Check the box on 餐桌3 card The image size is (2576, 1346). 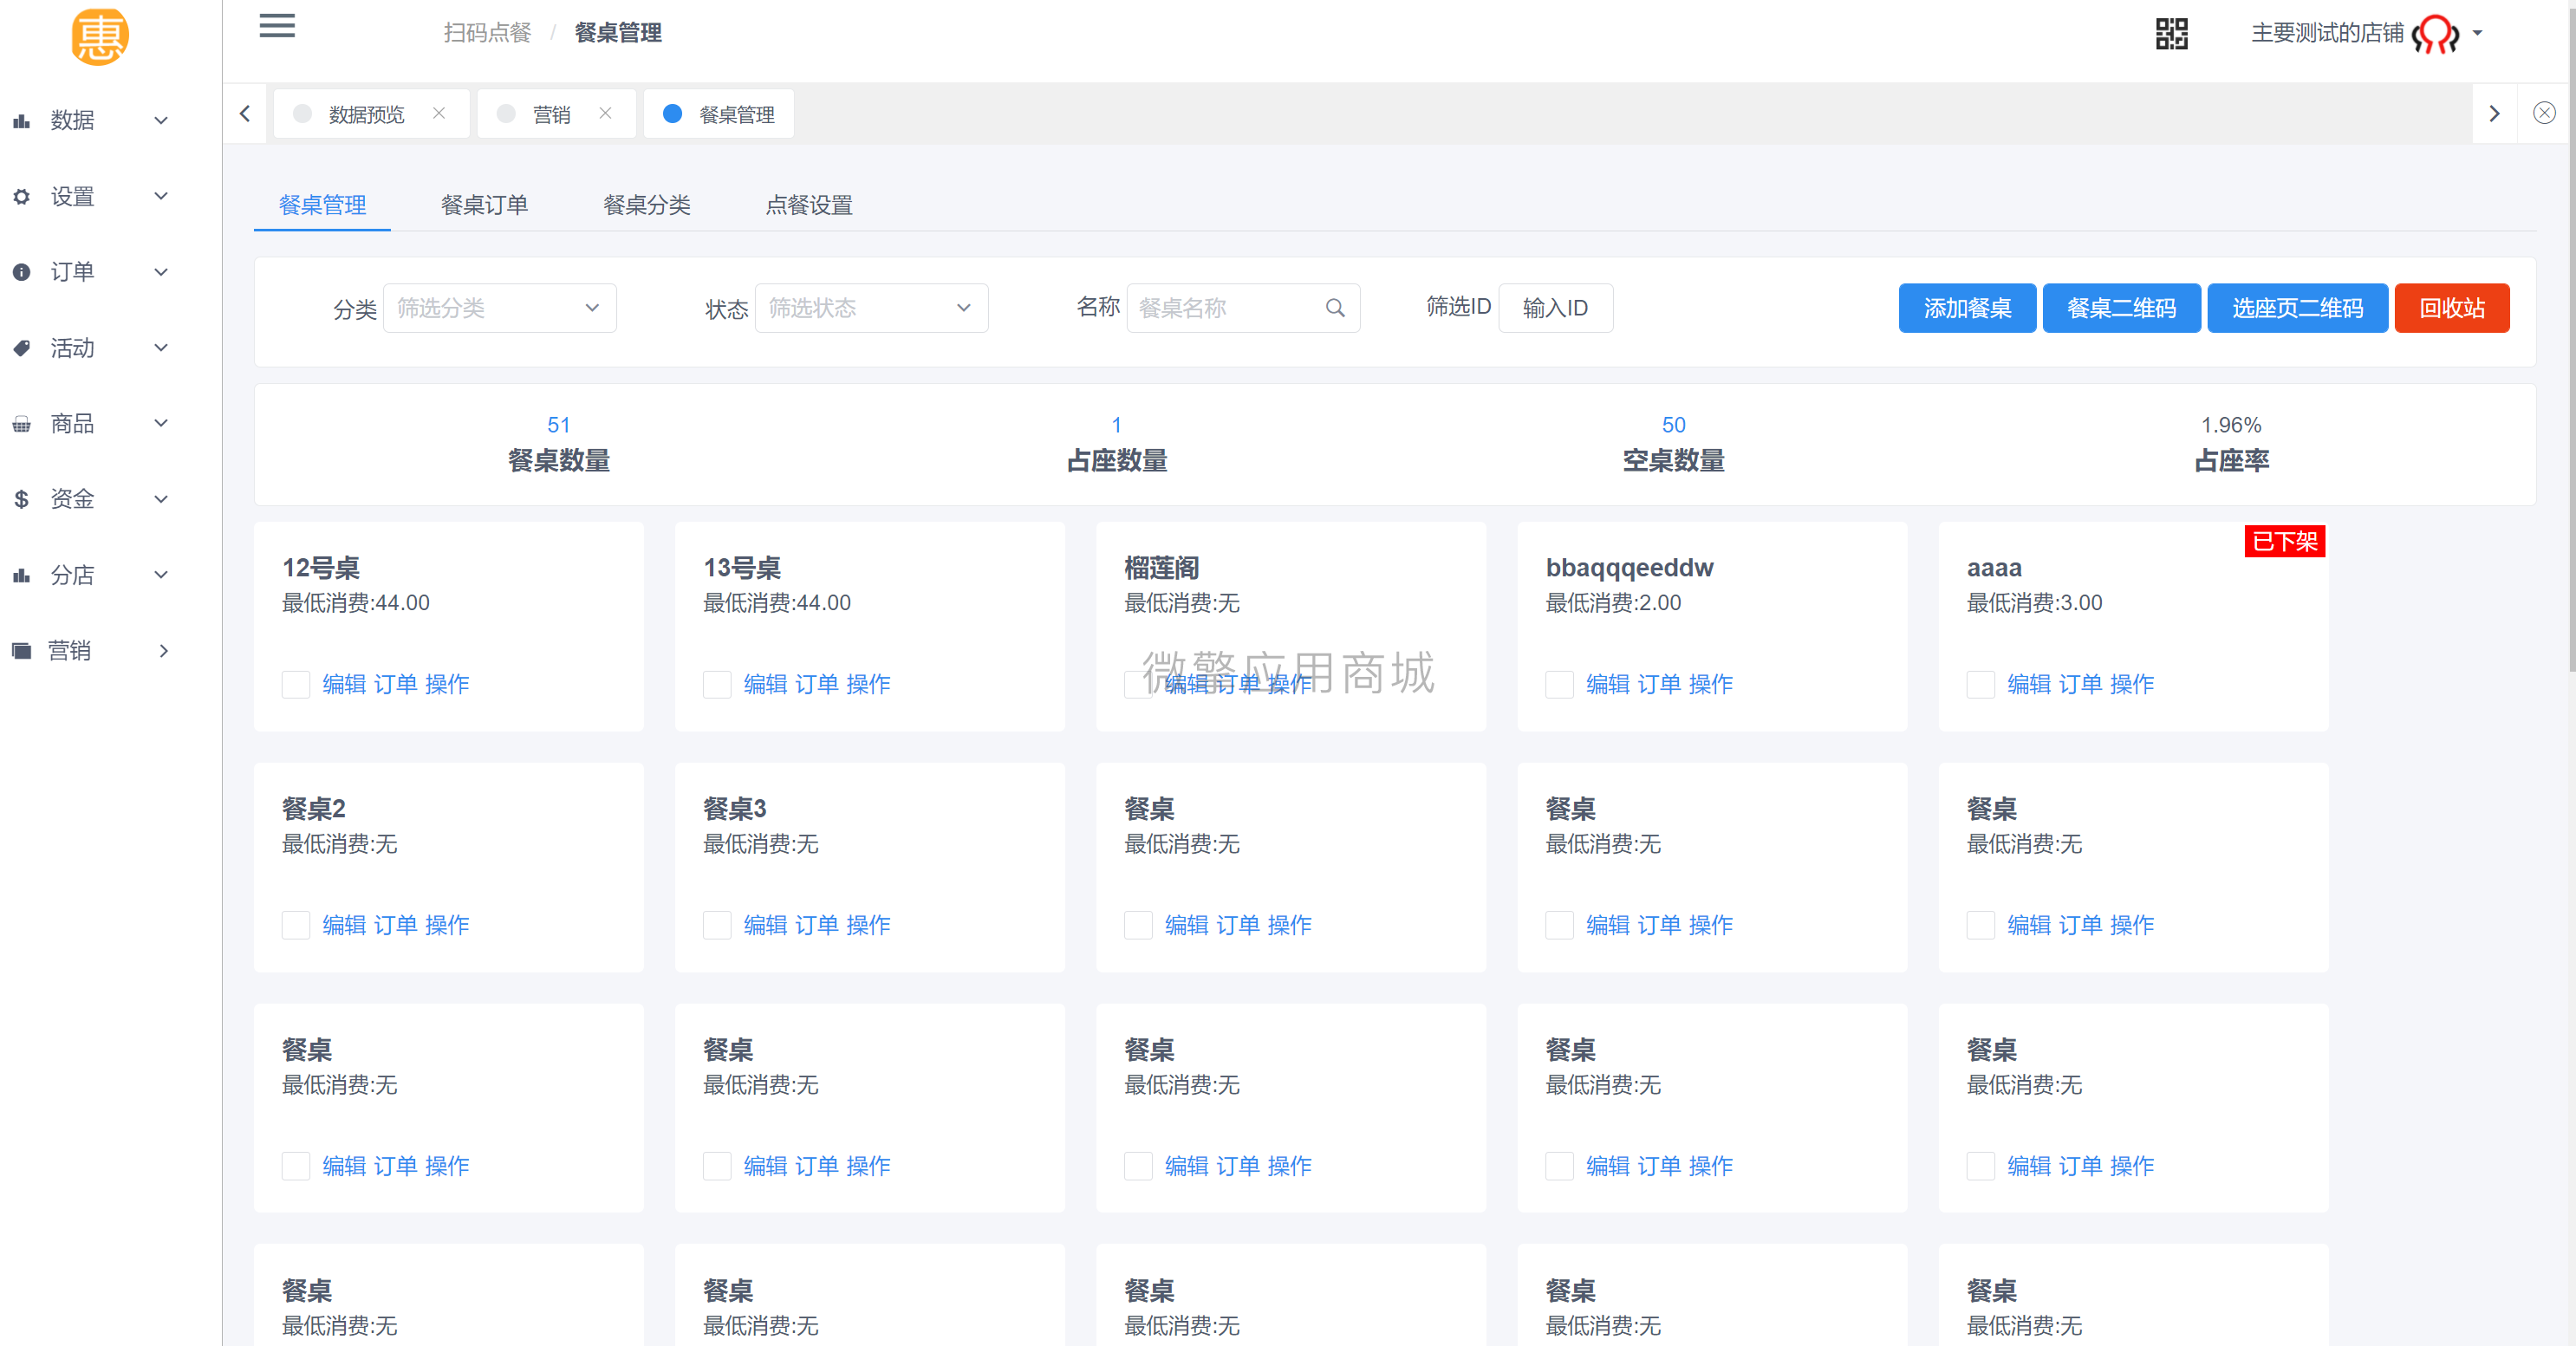716,926
